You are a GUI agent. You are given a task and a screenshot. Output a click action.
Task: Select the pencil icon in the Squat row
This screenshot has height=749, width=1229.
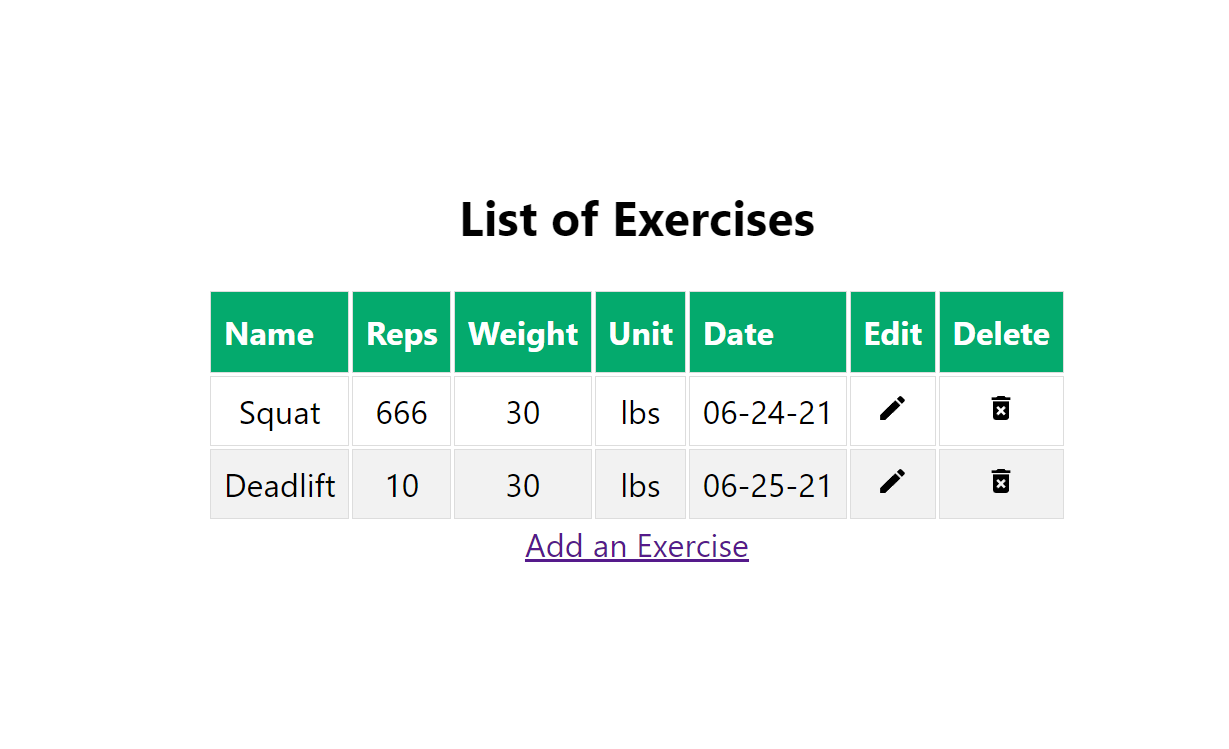pyautogui.click(x=892, y=409)
